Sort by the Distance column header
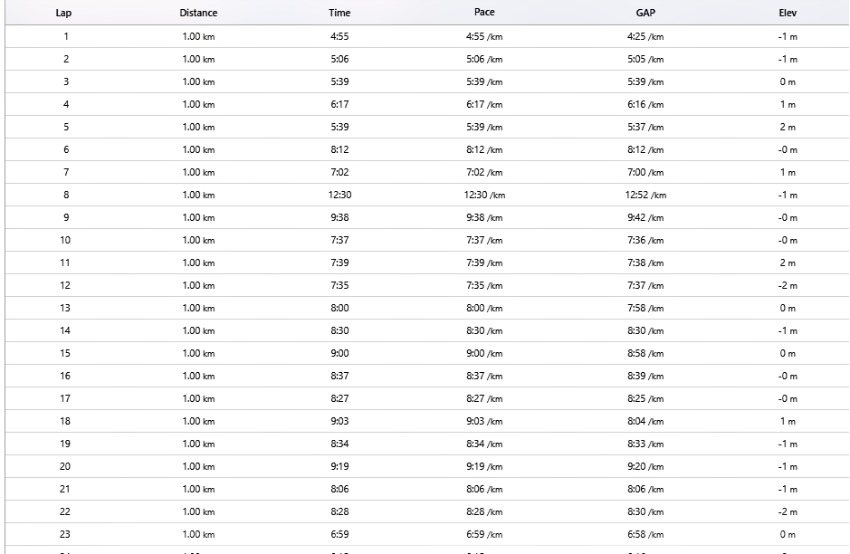The image size is (850, 554). point(198,13)
